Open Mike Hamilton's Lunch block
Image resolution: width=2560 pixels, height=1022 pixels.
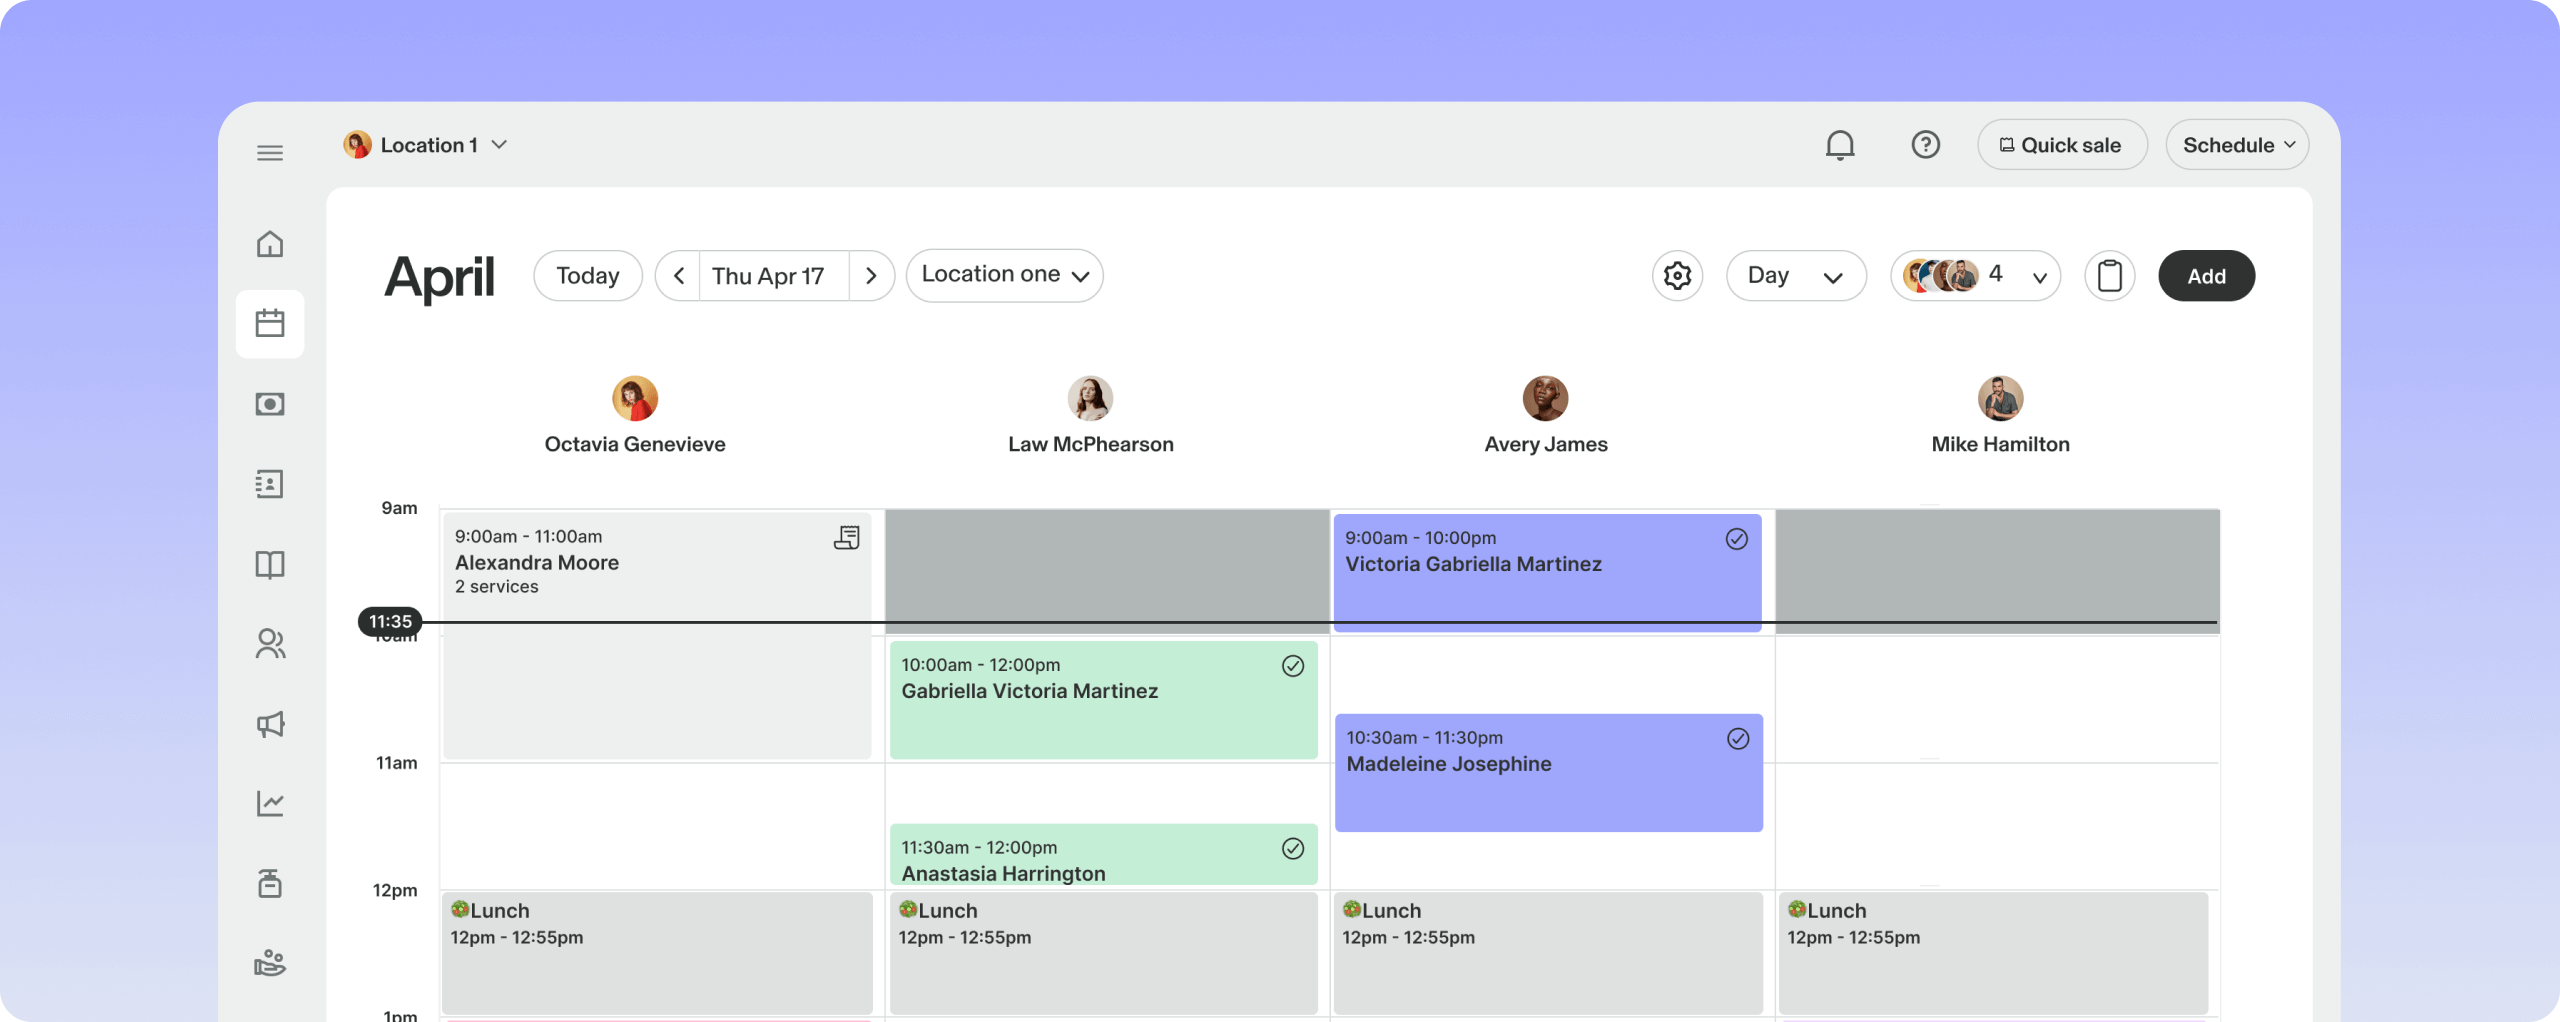(x=1993, y=952)
